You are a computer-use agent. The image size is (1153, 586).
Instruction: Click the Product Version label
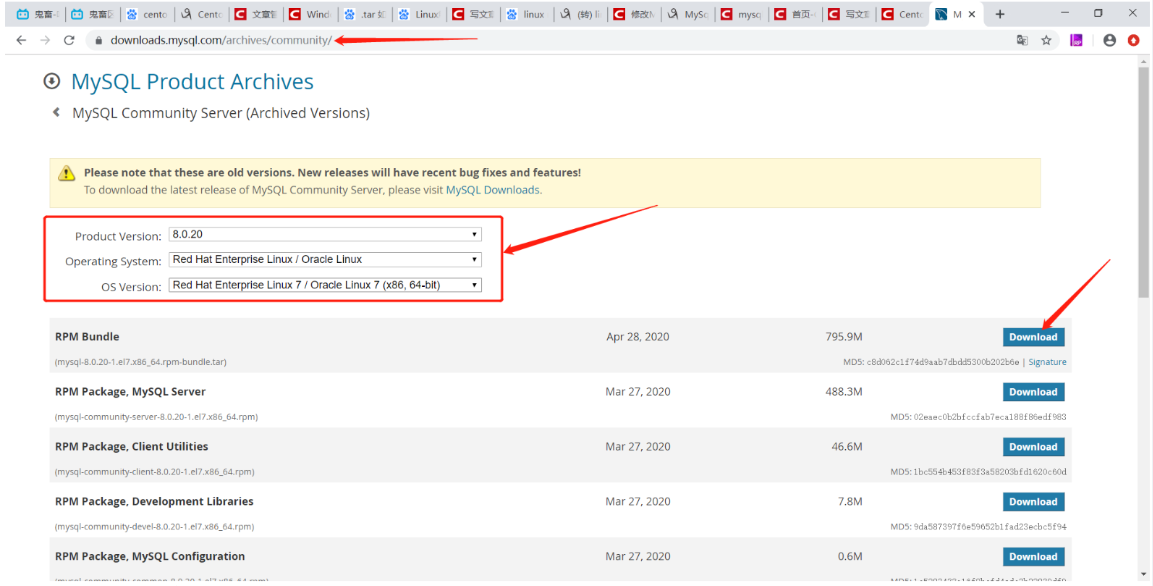tap(118, 236)
